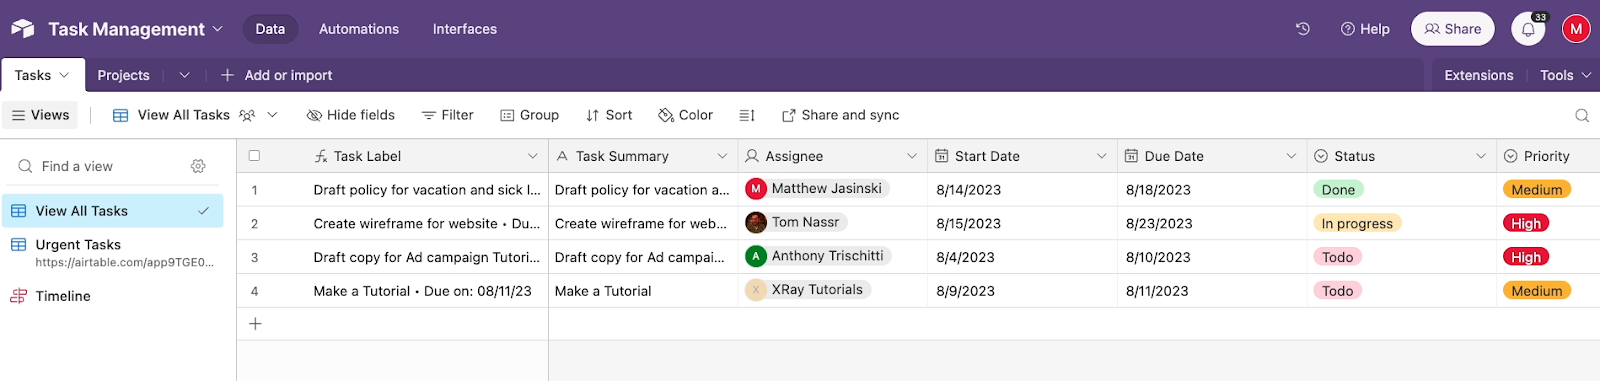The width and height of the screenshot is (1600, 381).
Task: Switch to the Automations tab
Action: pos(359,29)
